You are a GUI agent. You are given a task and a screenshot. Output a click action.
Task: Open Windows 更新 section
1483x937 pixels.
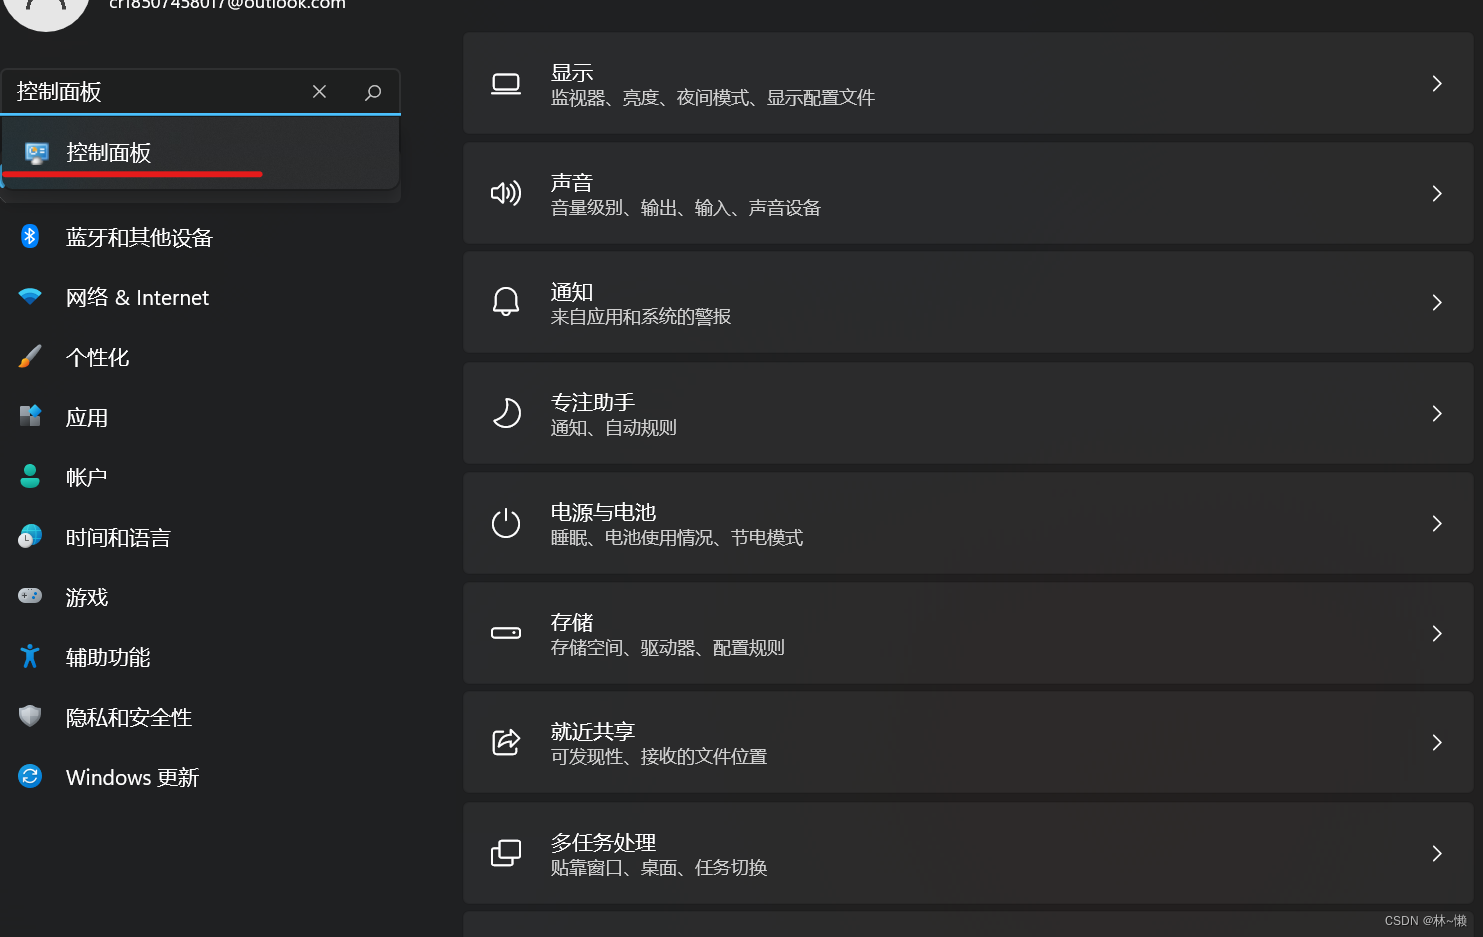click(x=132, y=778)
